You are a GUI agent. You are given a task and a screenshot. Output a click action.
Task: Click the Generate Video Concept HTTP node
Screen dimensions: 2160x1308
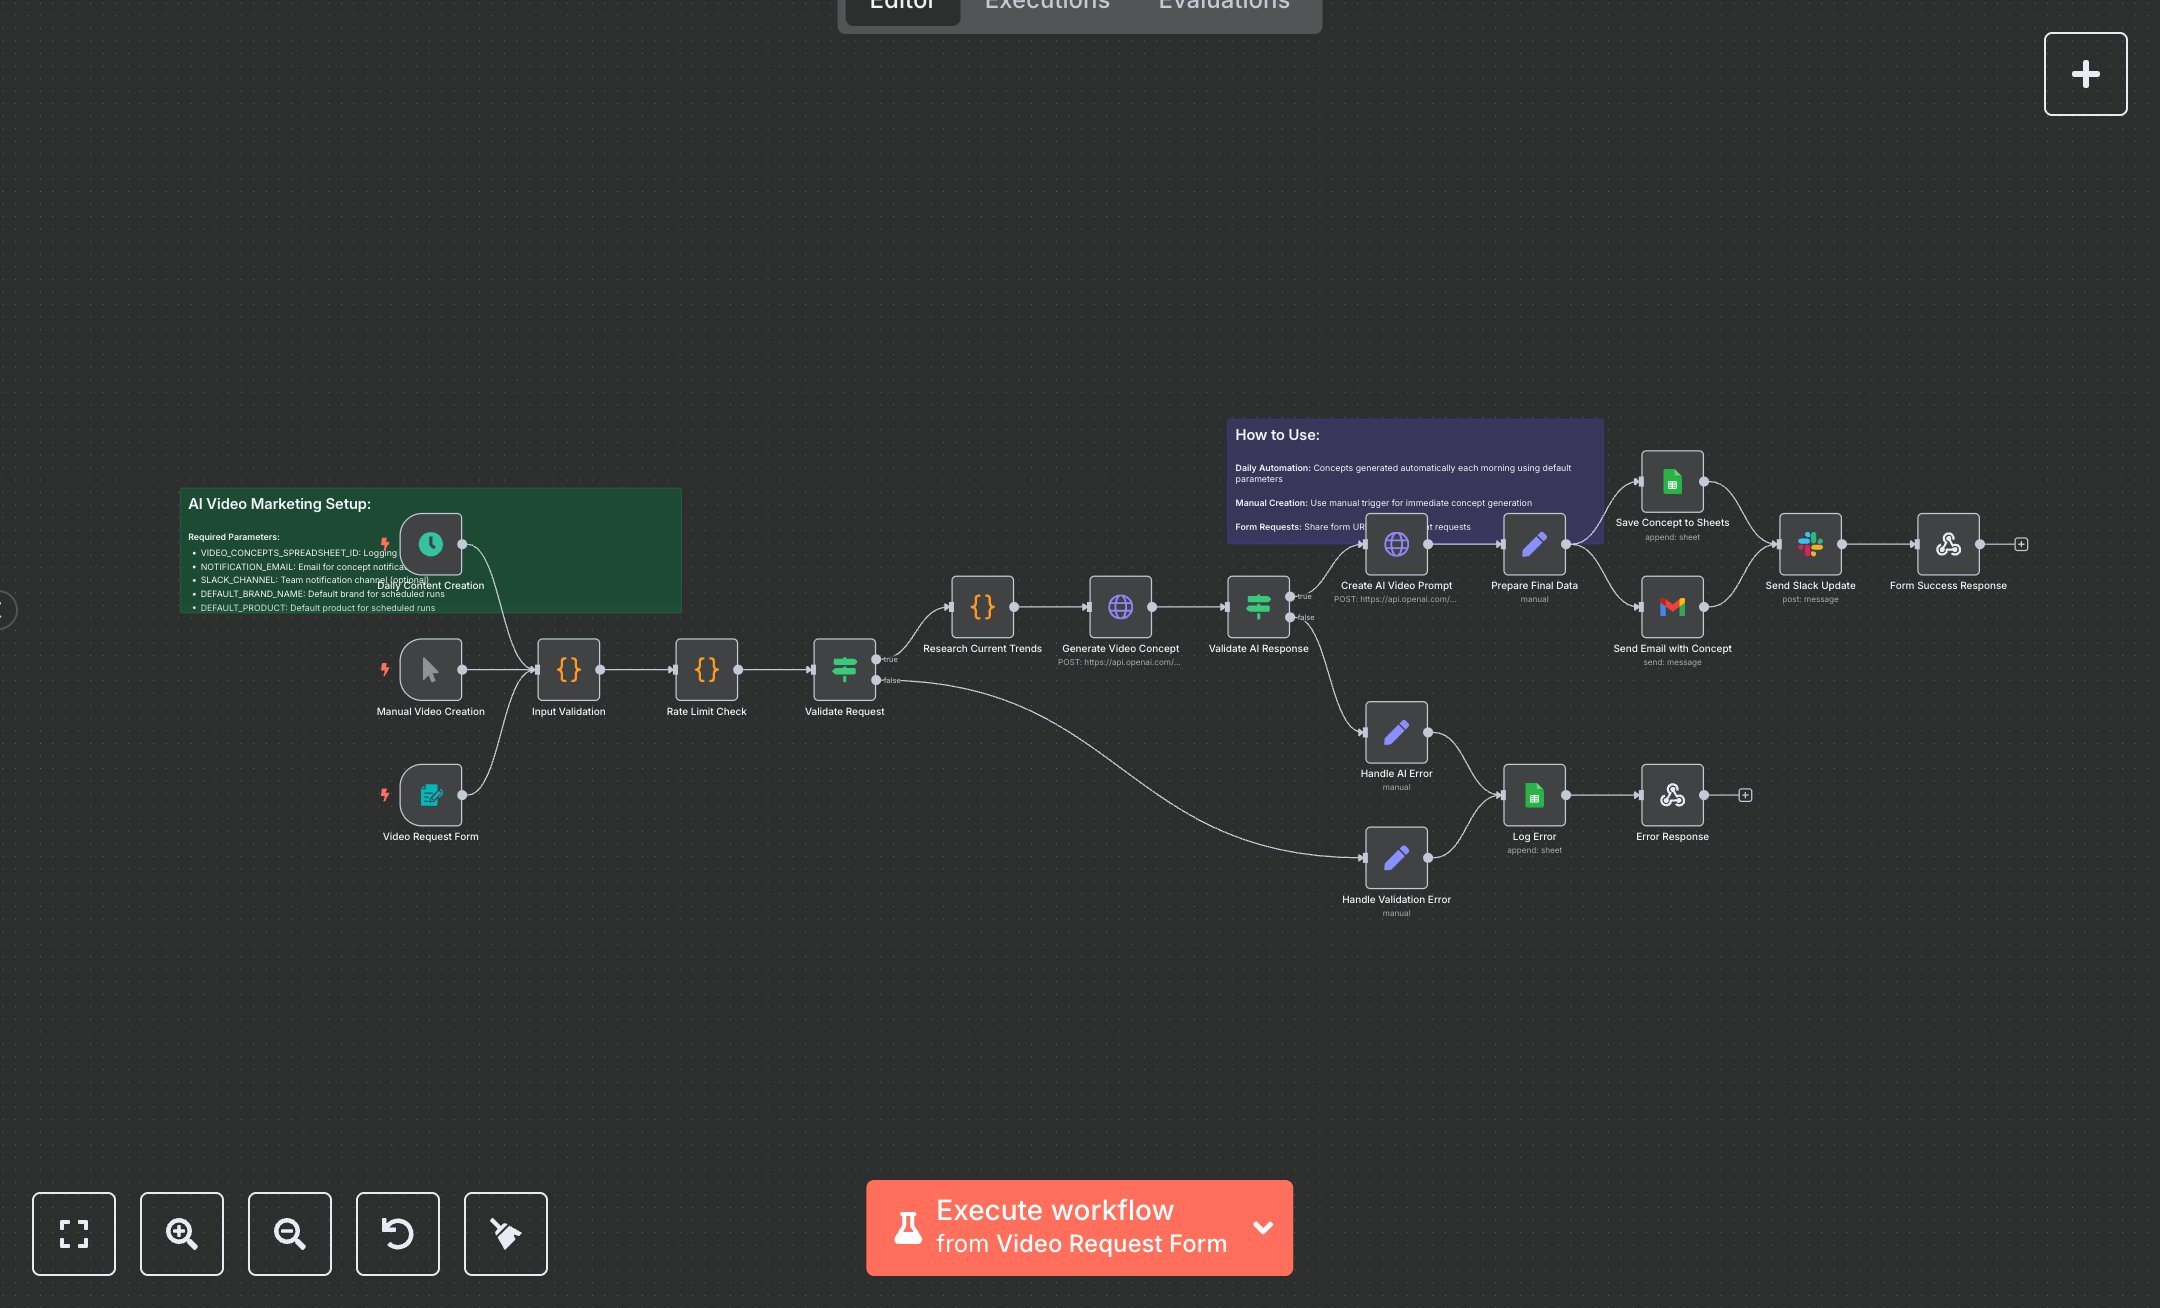(x=1120, y=606)
